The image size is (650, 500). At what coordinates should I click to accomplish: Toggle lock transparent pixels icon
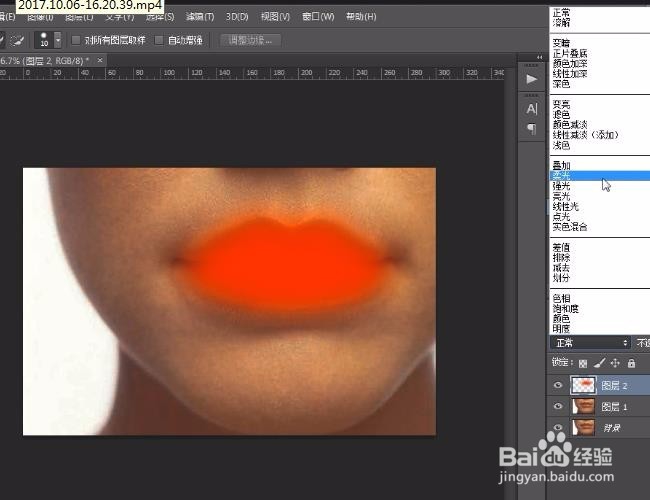583,364
